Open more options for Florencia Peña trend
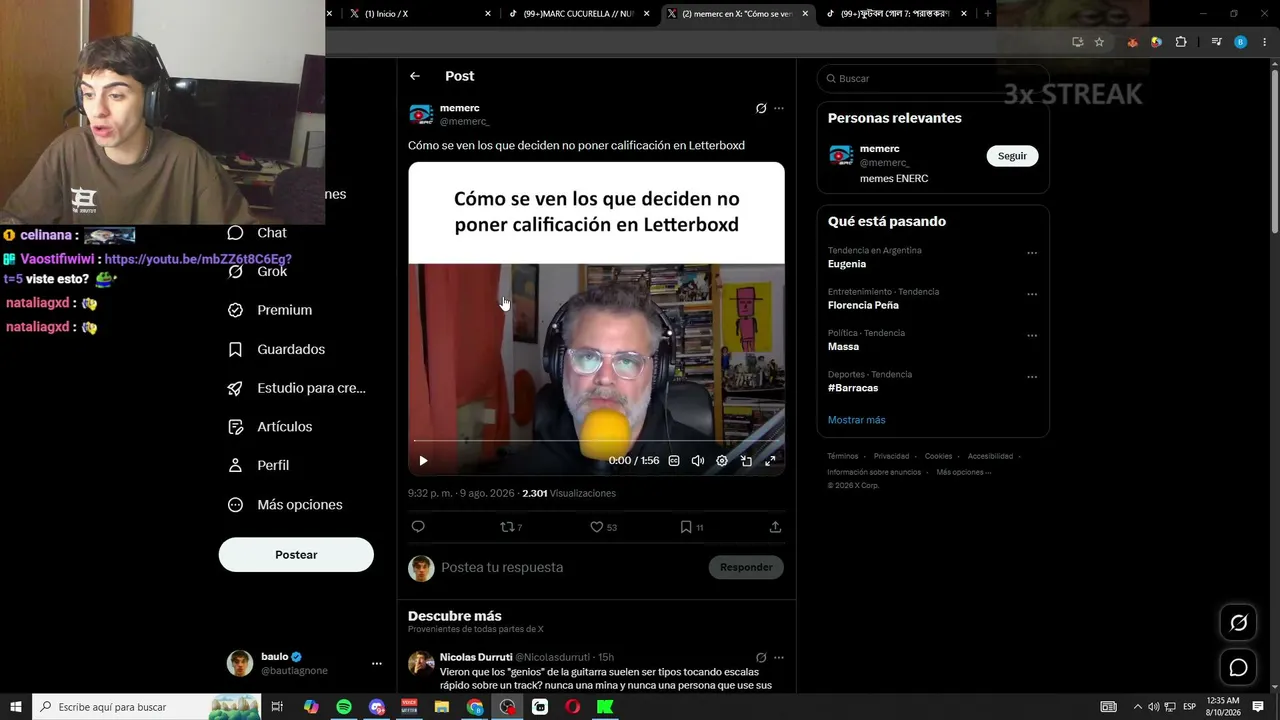The width and height of the screenshot is (1280, 720). 1032,295
